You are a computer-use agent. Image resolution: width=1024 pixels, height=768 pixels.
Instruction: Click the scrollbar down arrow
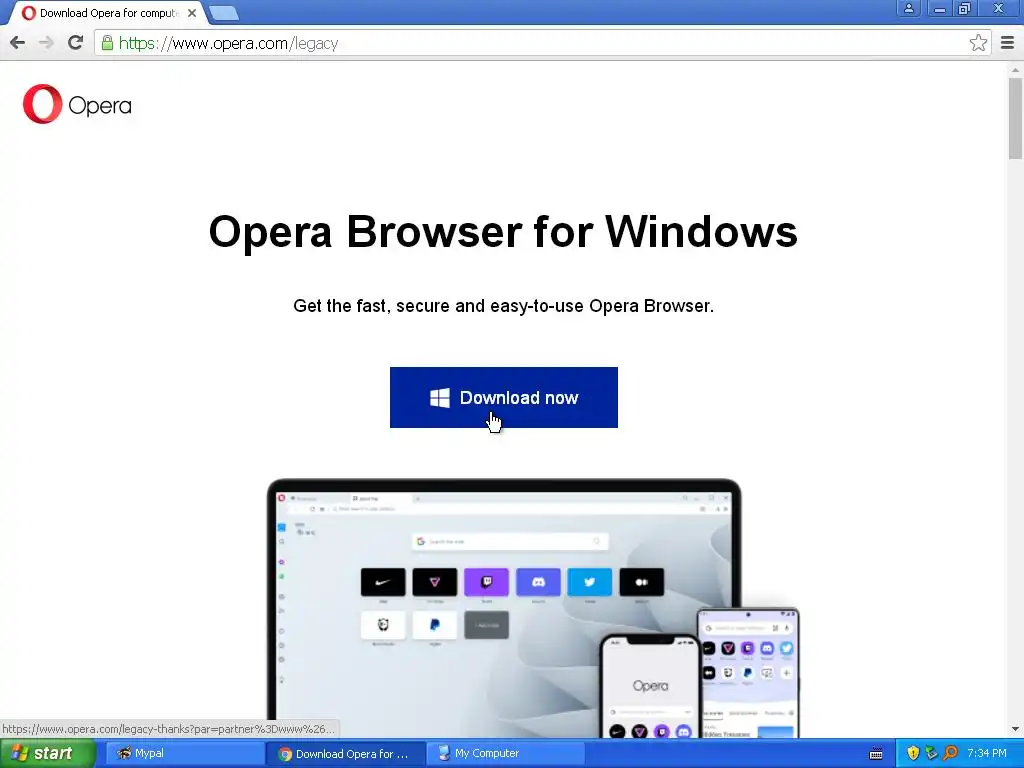1015,729
